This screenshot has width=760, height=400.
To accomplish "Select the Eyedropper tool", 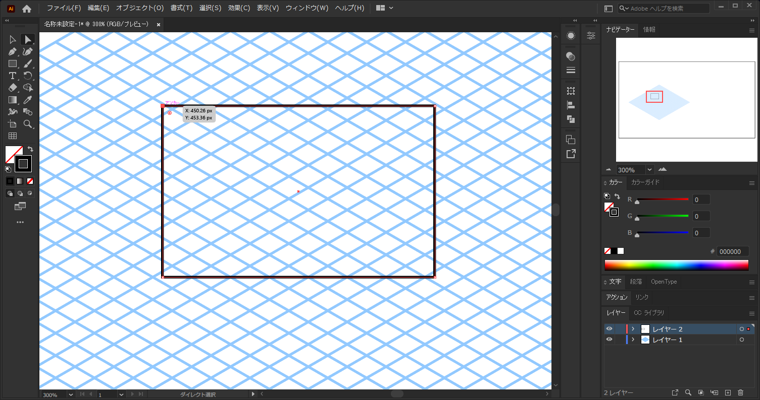I will (28, 100).
